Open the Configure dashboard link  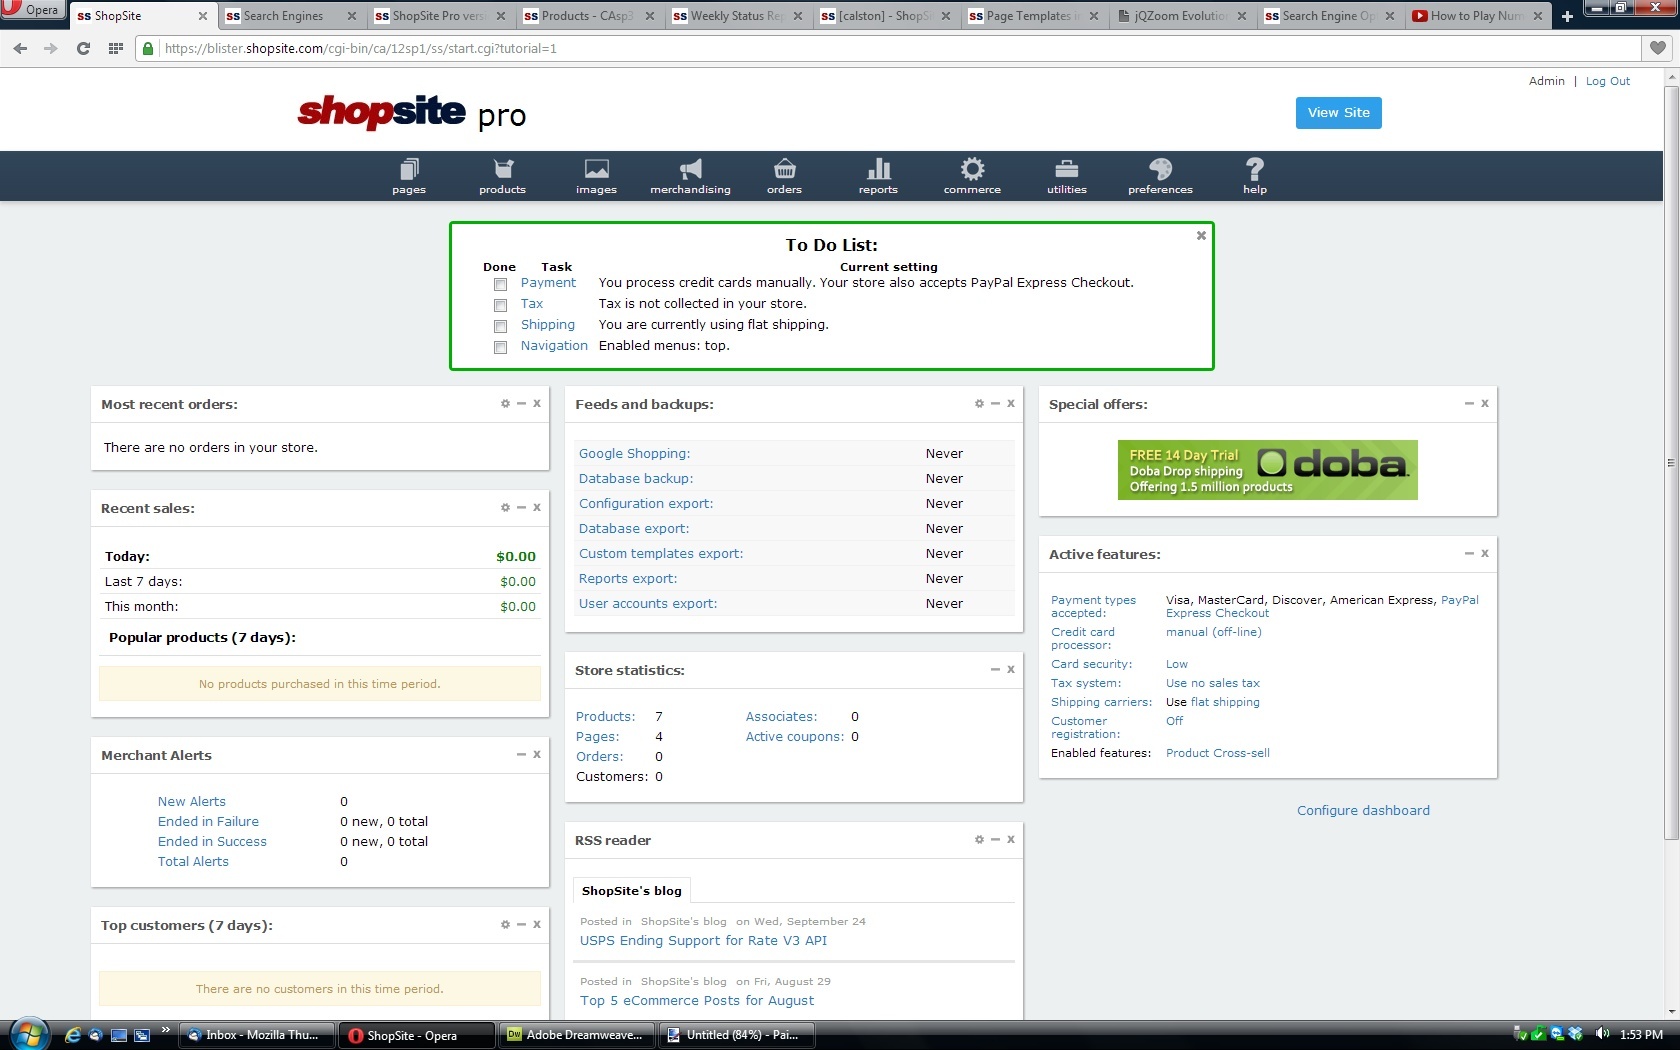1363,811
